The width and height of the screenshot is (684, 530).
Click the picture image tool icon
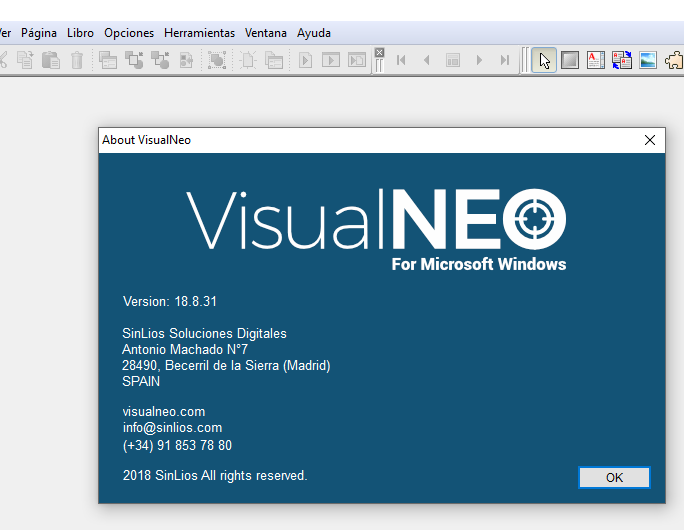648,60
